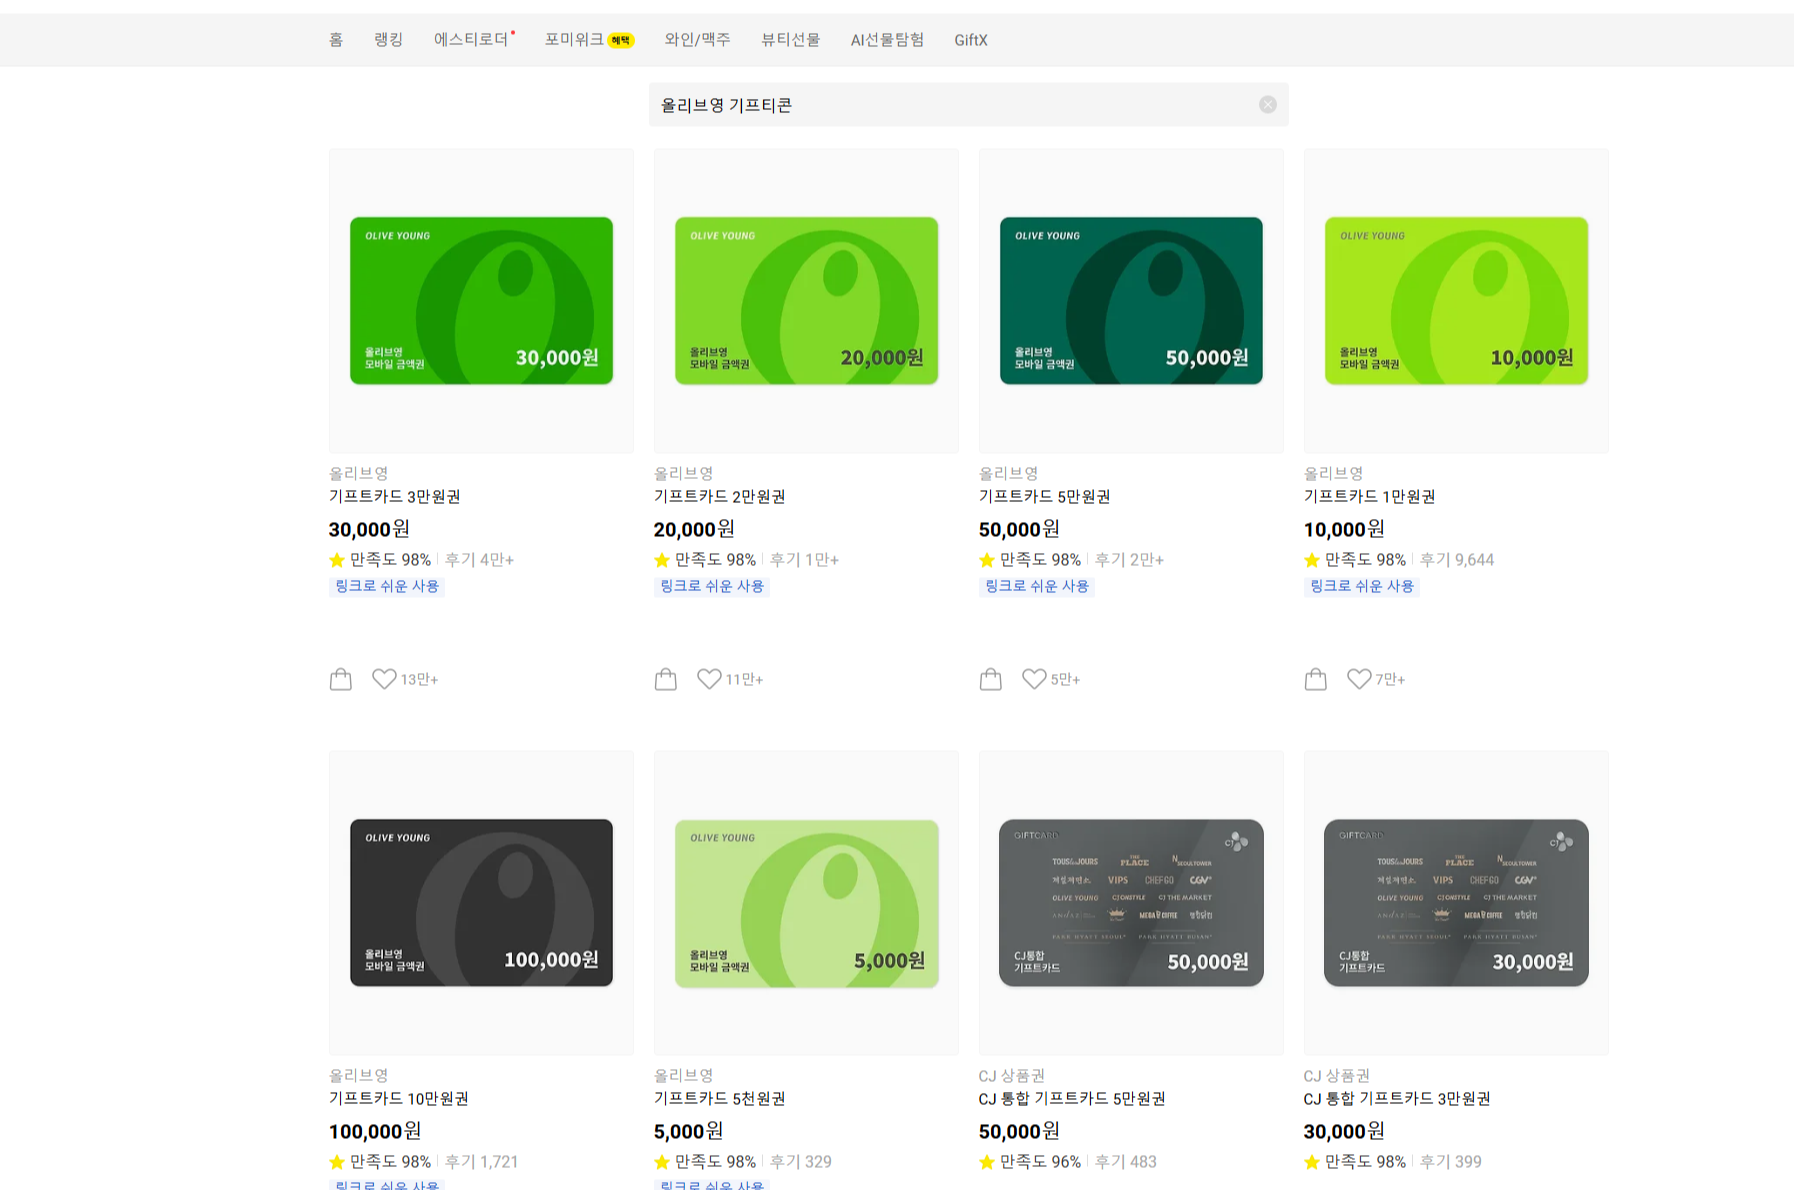Screen dimensions: 1794x1190
Task: Open the 50,000원 dark green Olive Young card image
Action: pyautogui.click(x=1131, y=301)
